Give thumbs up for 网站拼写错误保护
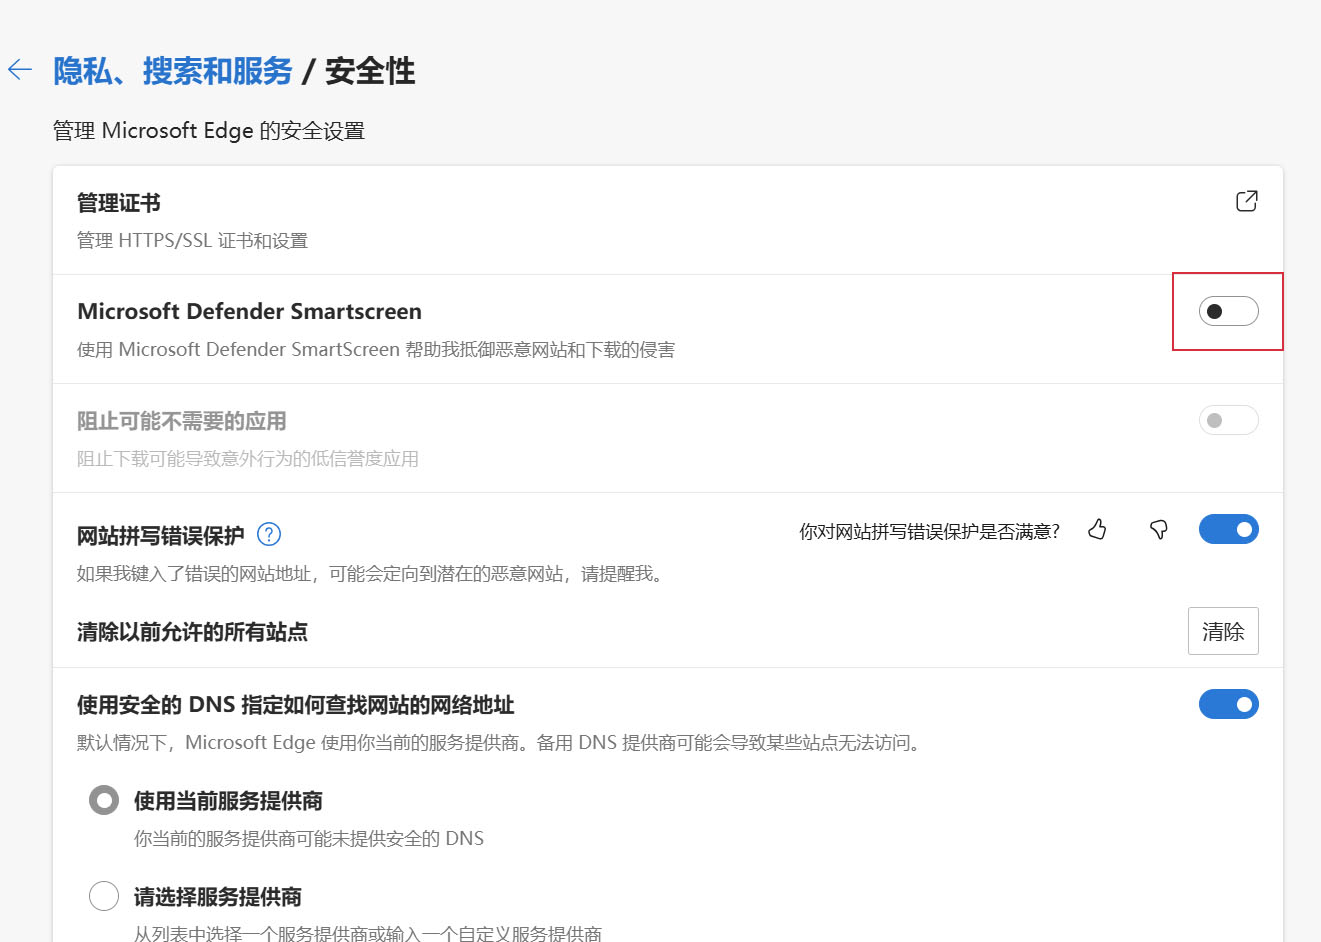This screenshot has width=1321, height=942. point(1097,530)
